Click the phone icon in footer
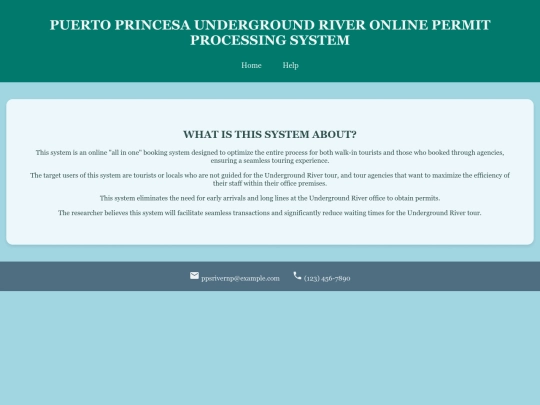This screenshot has width=540, height=405. (x=297, y=276)
